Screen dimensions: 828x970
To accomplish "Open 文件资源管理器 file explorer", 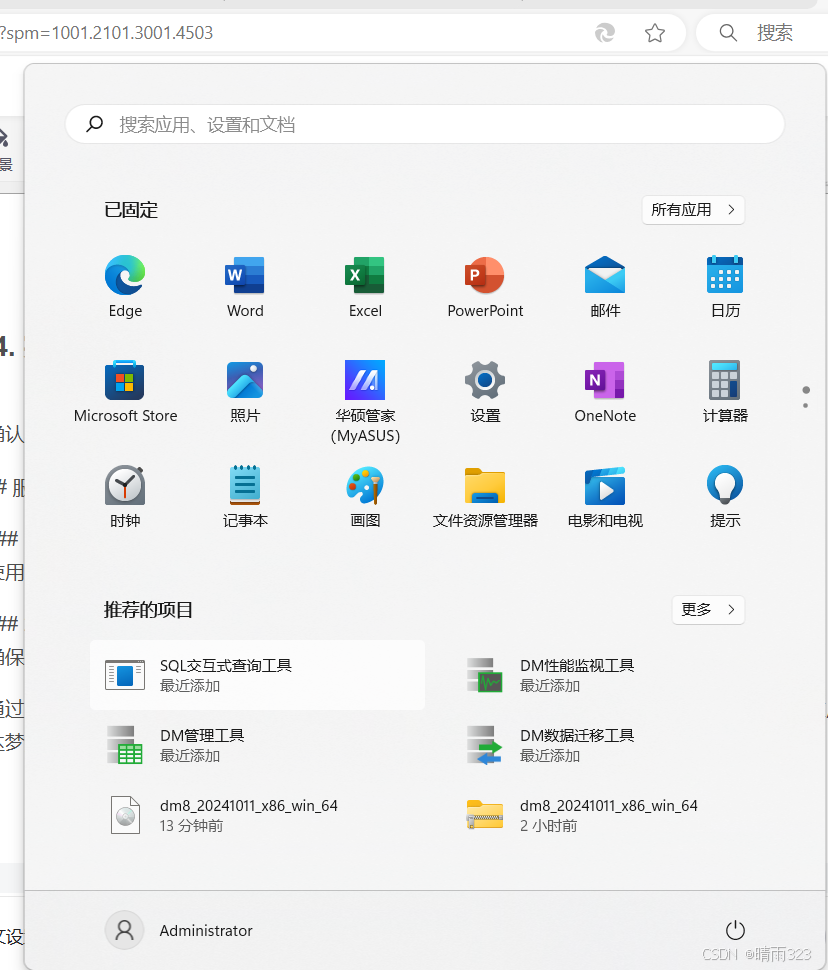I will pyautogui.click(x=485, y=497).
